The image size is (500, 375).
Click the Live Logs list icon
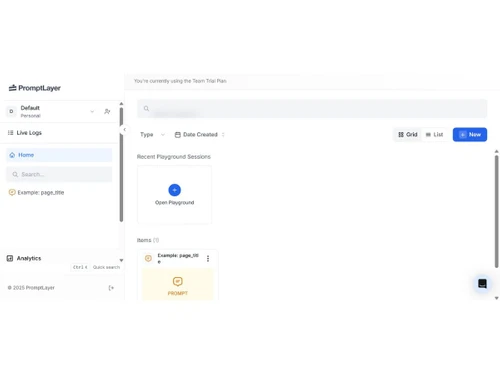point(10,133)
